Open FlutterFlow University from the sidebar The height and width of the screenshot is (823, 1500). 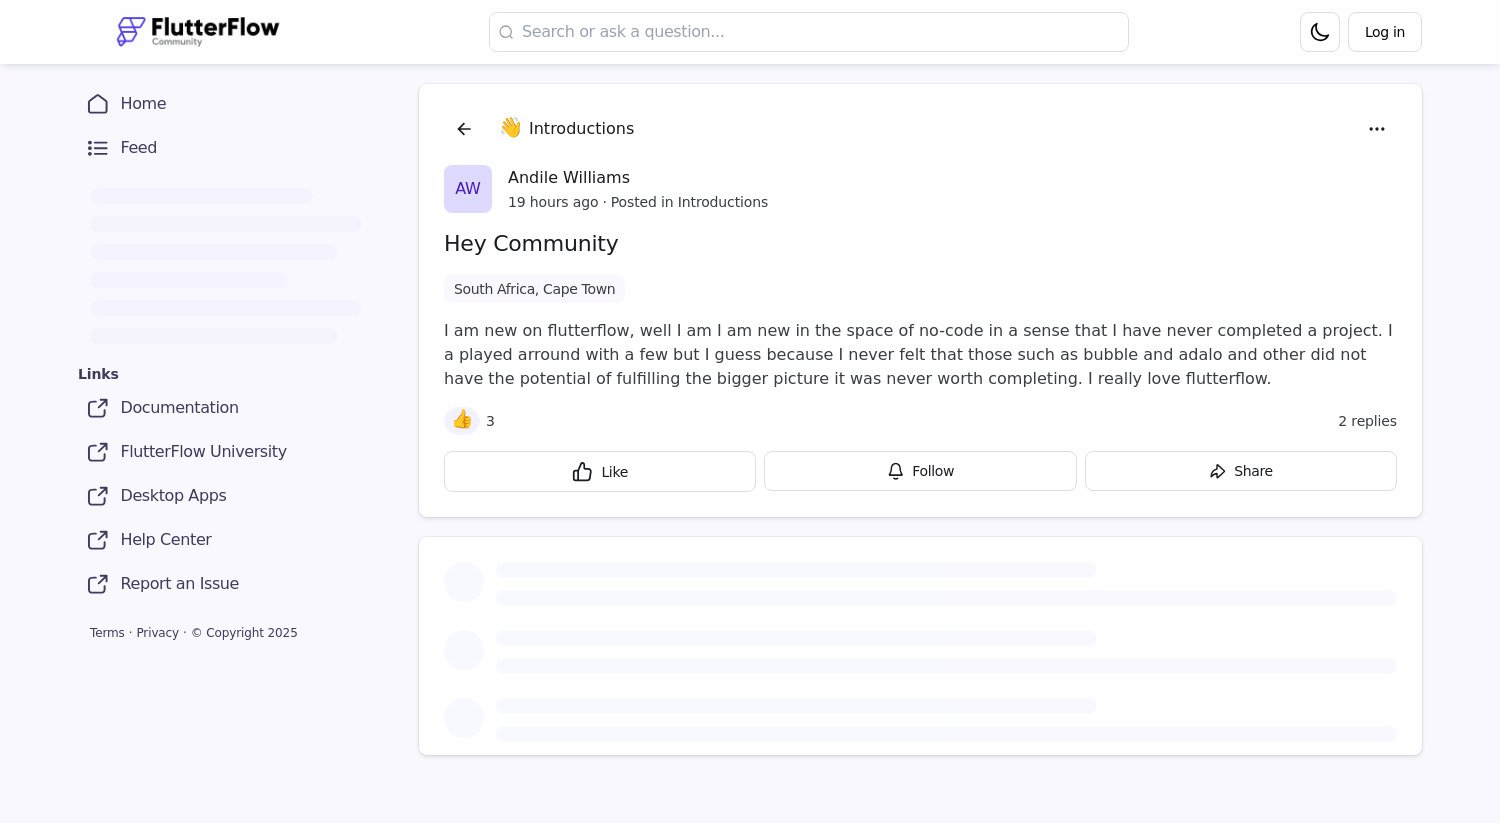[x=203, y=452]
